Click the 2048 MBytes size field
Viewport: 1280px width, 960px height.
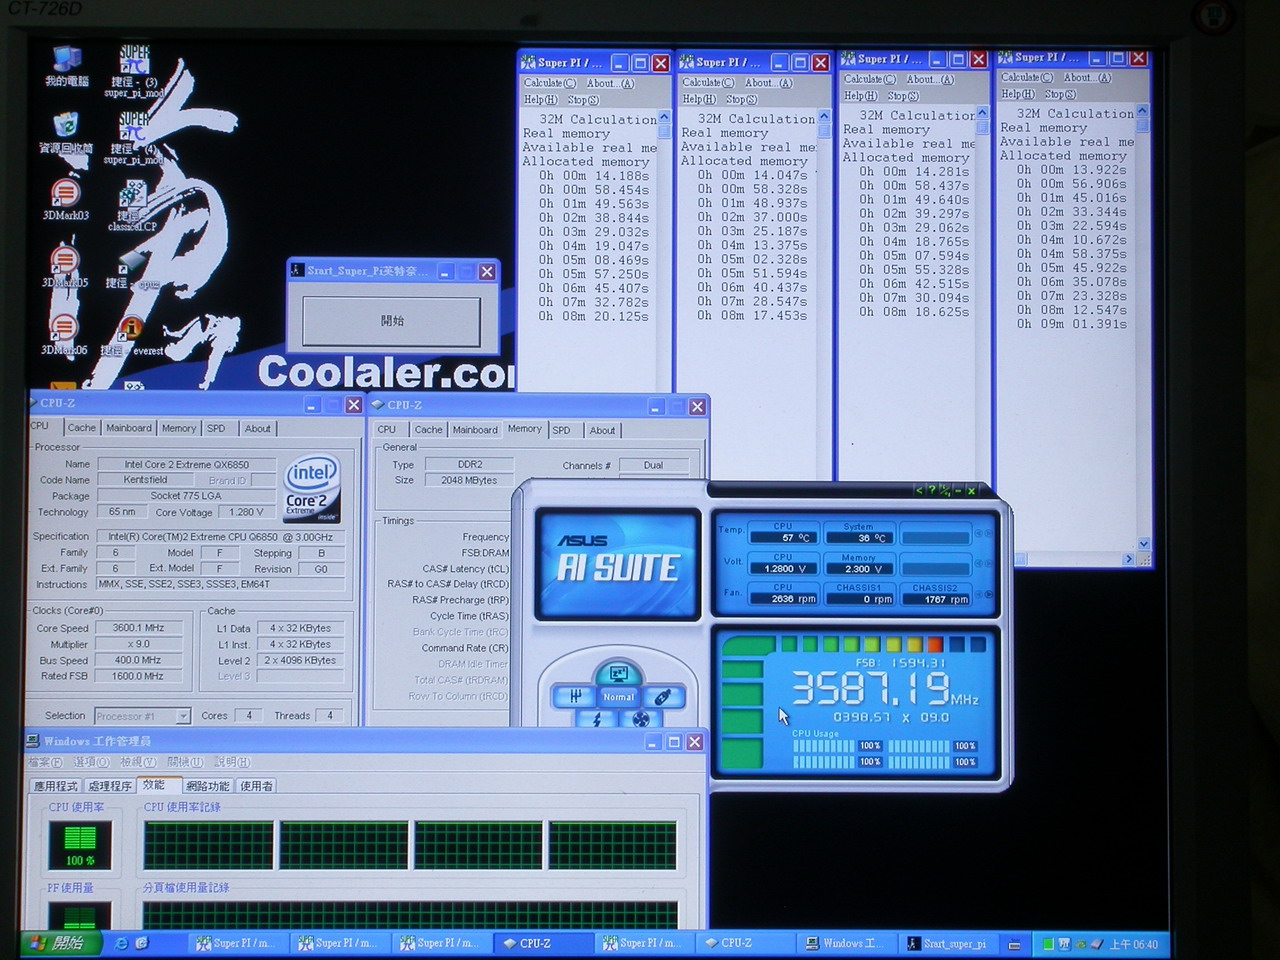(469, 480)
